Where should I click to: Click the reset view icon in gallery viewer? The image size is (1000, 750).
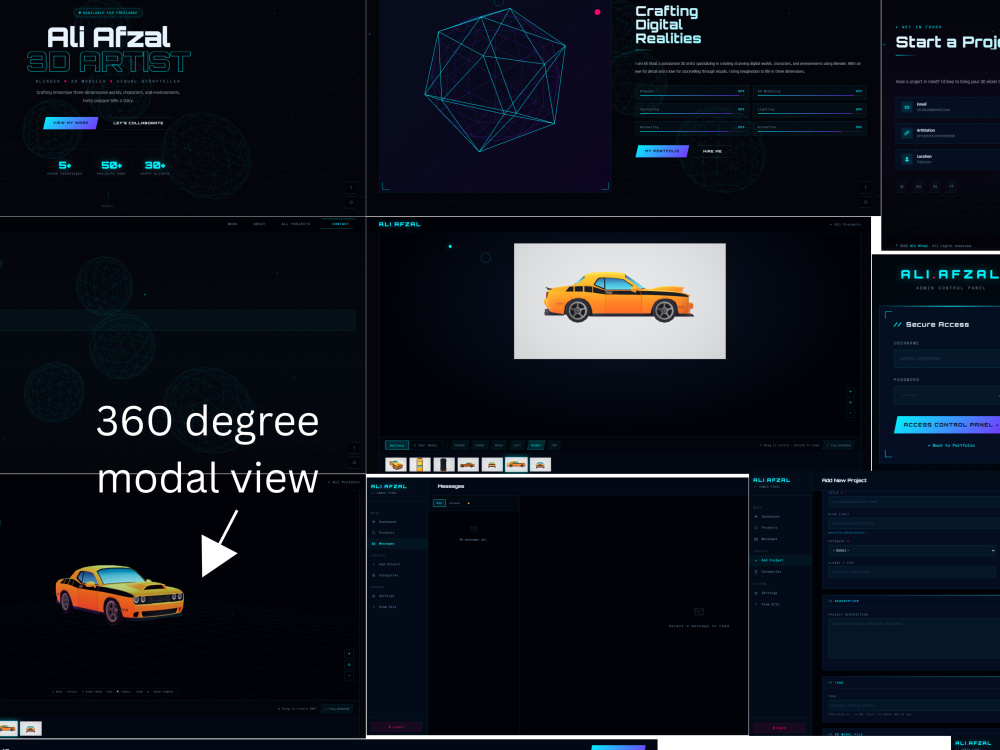[850, 402]
